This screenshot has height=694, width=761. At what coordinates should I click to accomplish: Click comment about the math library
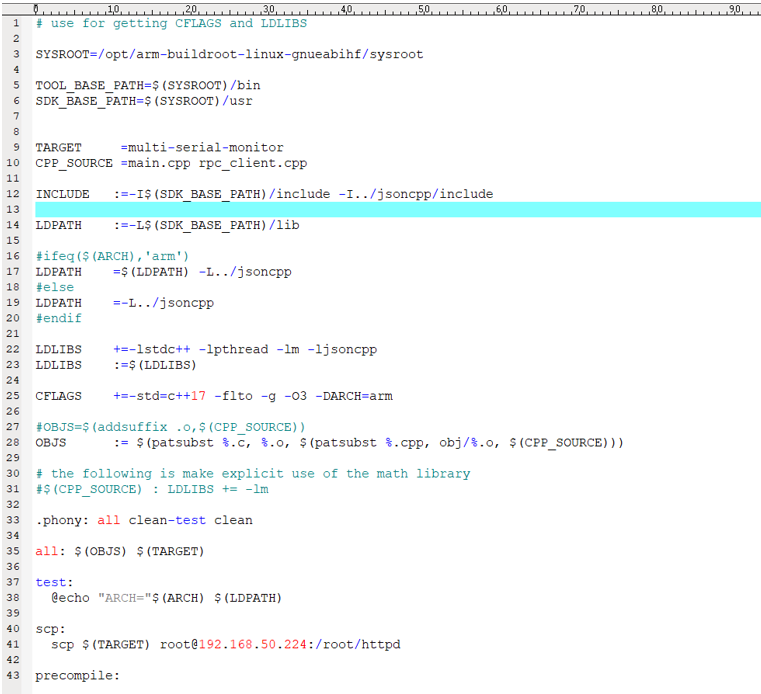253,474
